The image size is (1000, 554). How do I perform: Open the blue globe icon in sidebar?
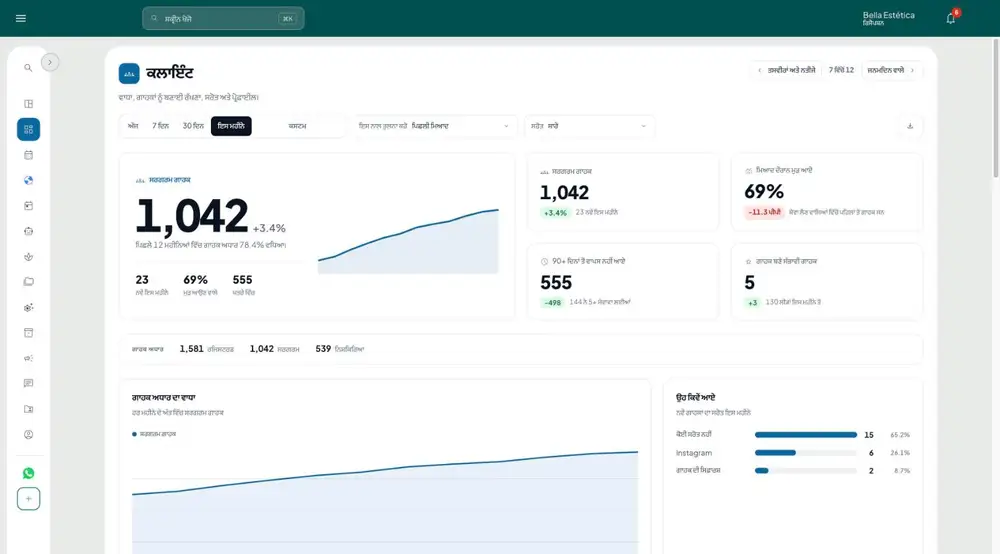click(x=28, y=180)
